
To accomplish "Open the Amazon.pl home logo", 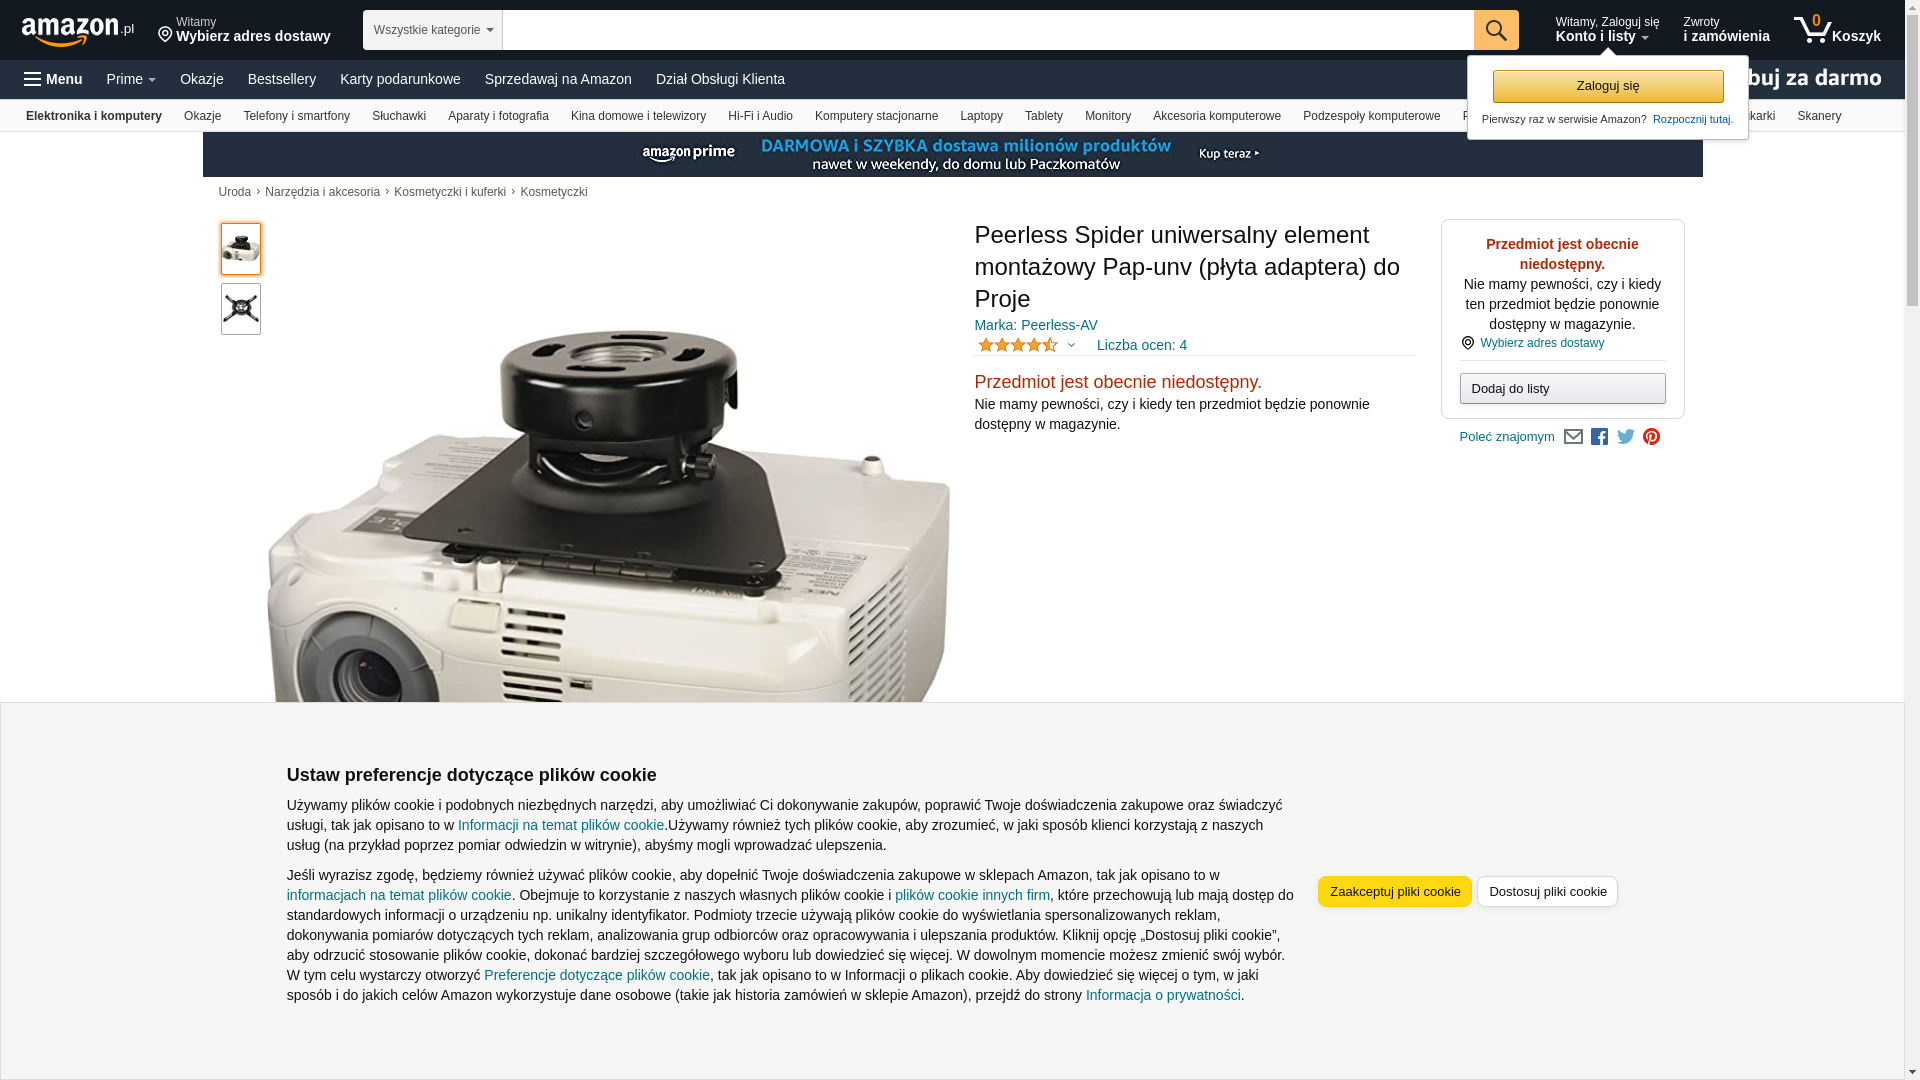I will 78,31.
